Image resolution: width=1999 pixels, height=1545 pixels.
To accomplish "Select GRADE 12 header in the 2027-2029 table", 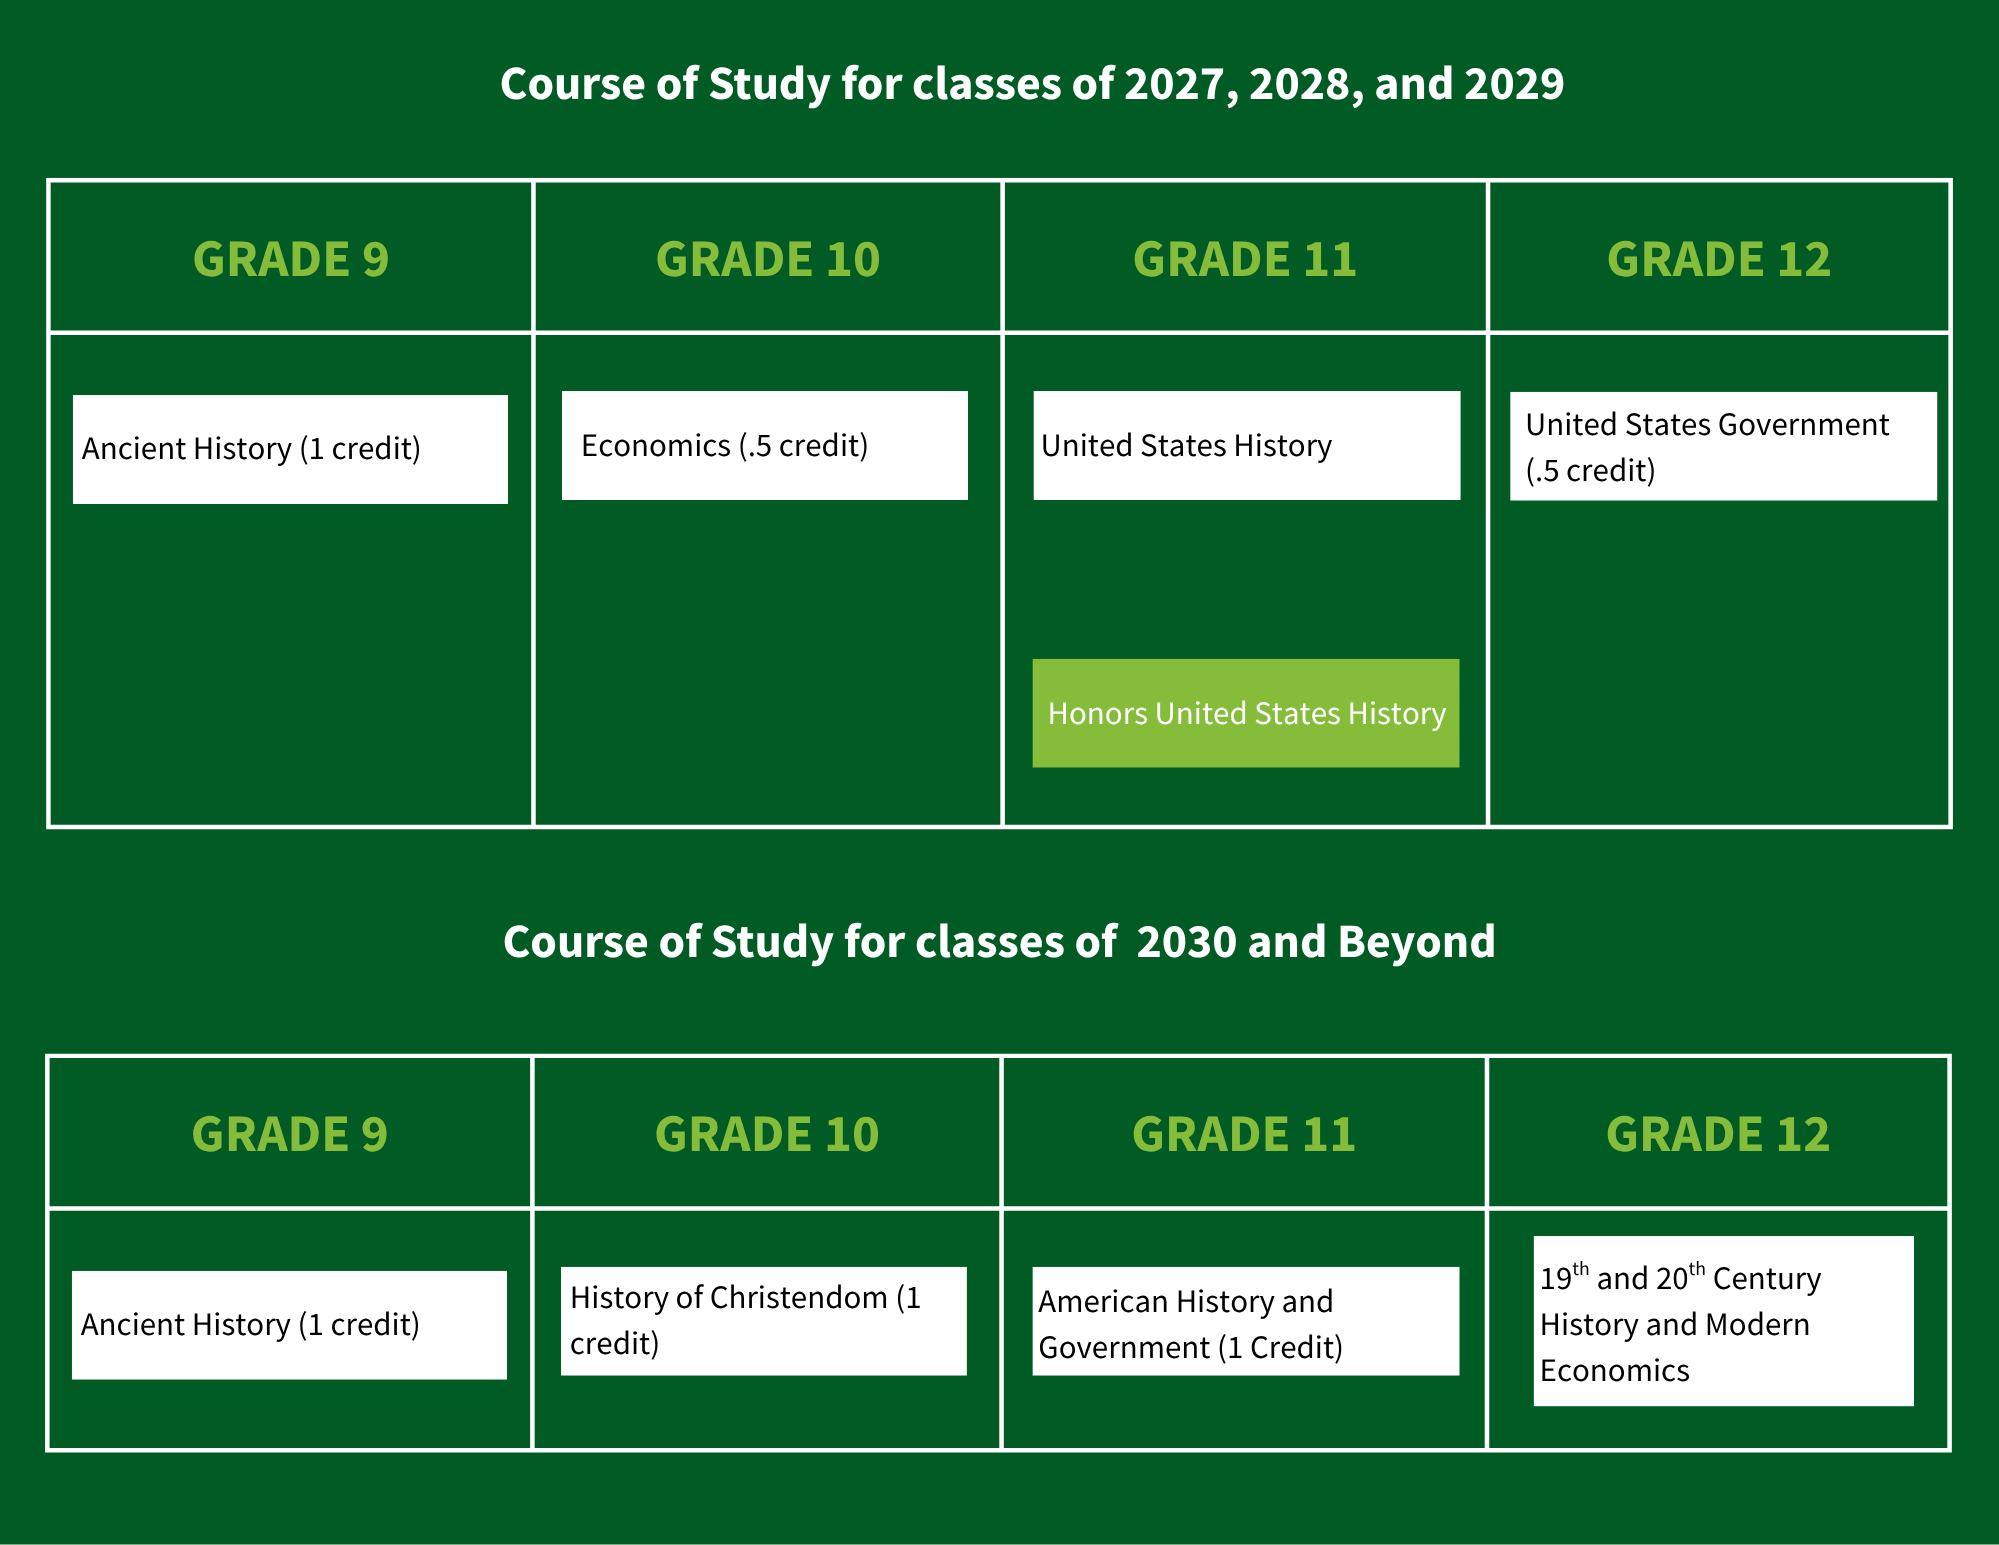I will [1719, 259].
